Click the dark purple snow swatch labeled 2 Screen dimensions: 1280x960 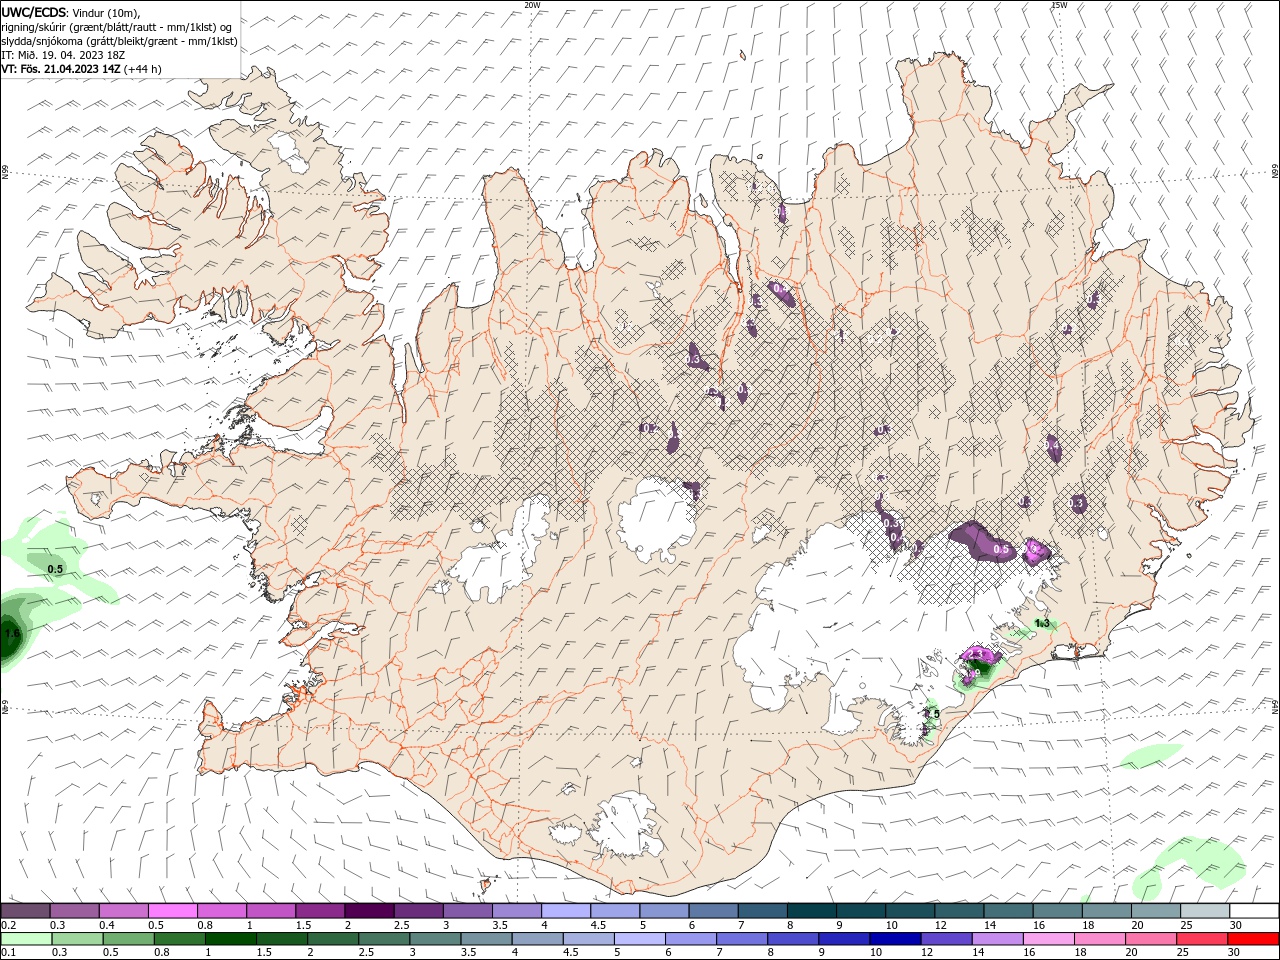point(369,911)
